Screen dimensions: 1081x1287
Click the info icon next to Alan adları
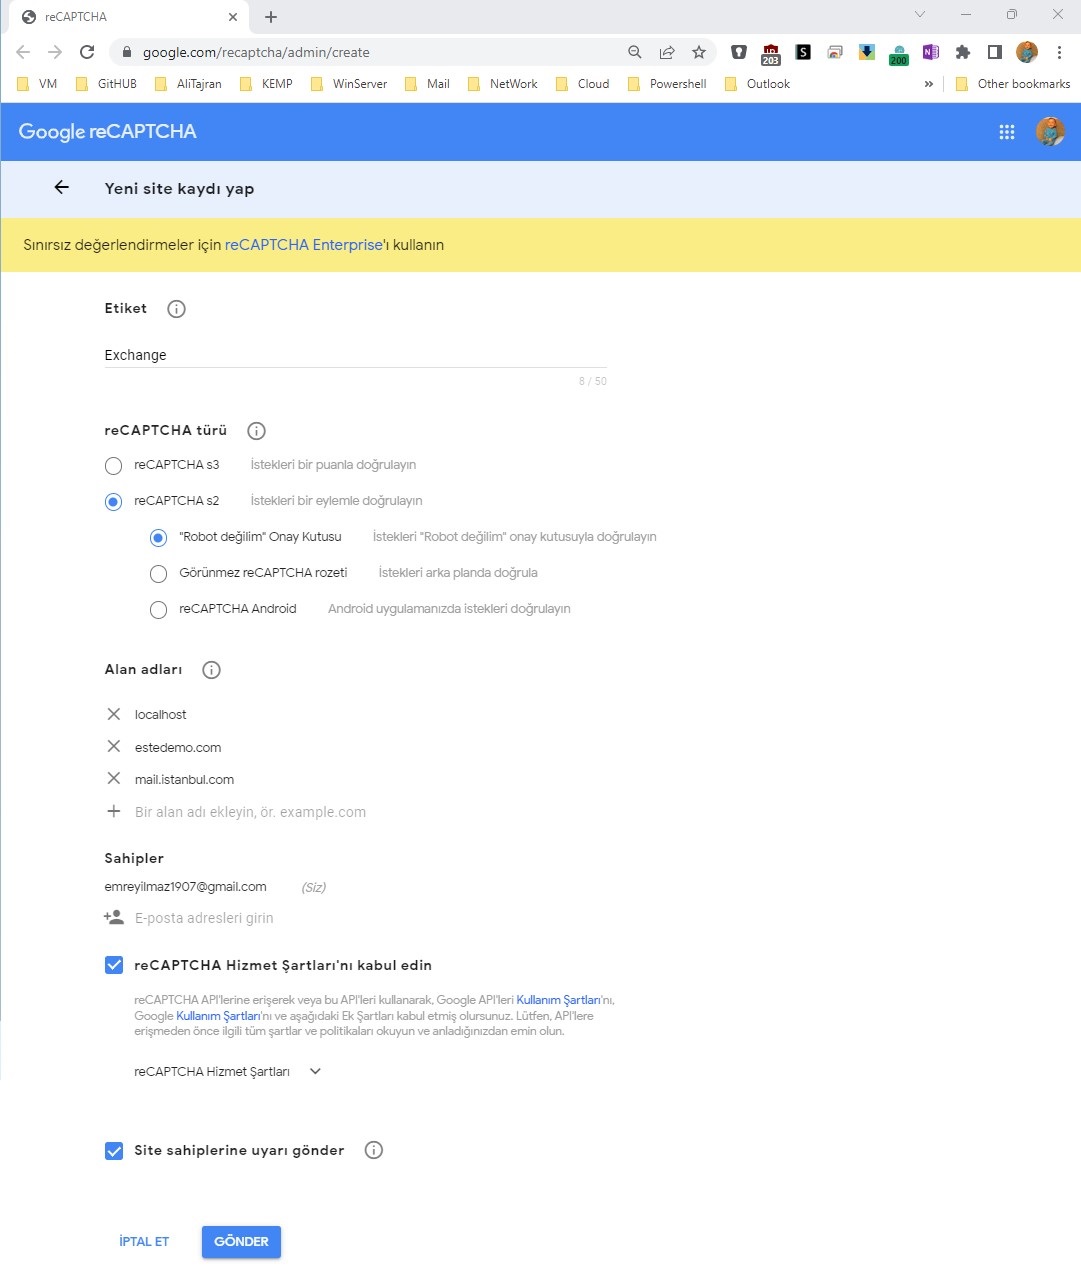(211, 670)
